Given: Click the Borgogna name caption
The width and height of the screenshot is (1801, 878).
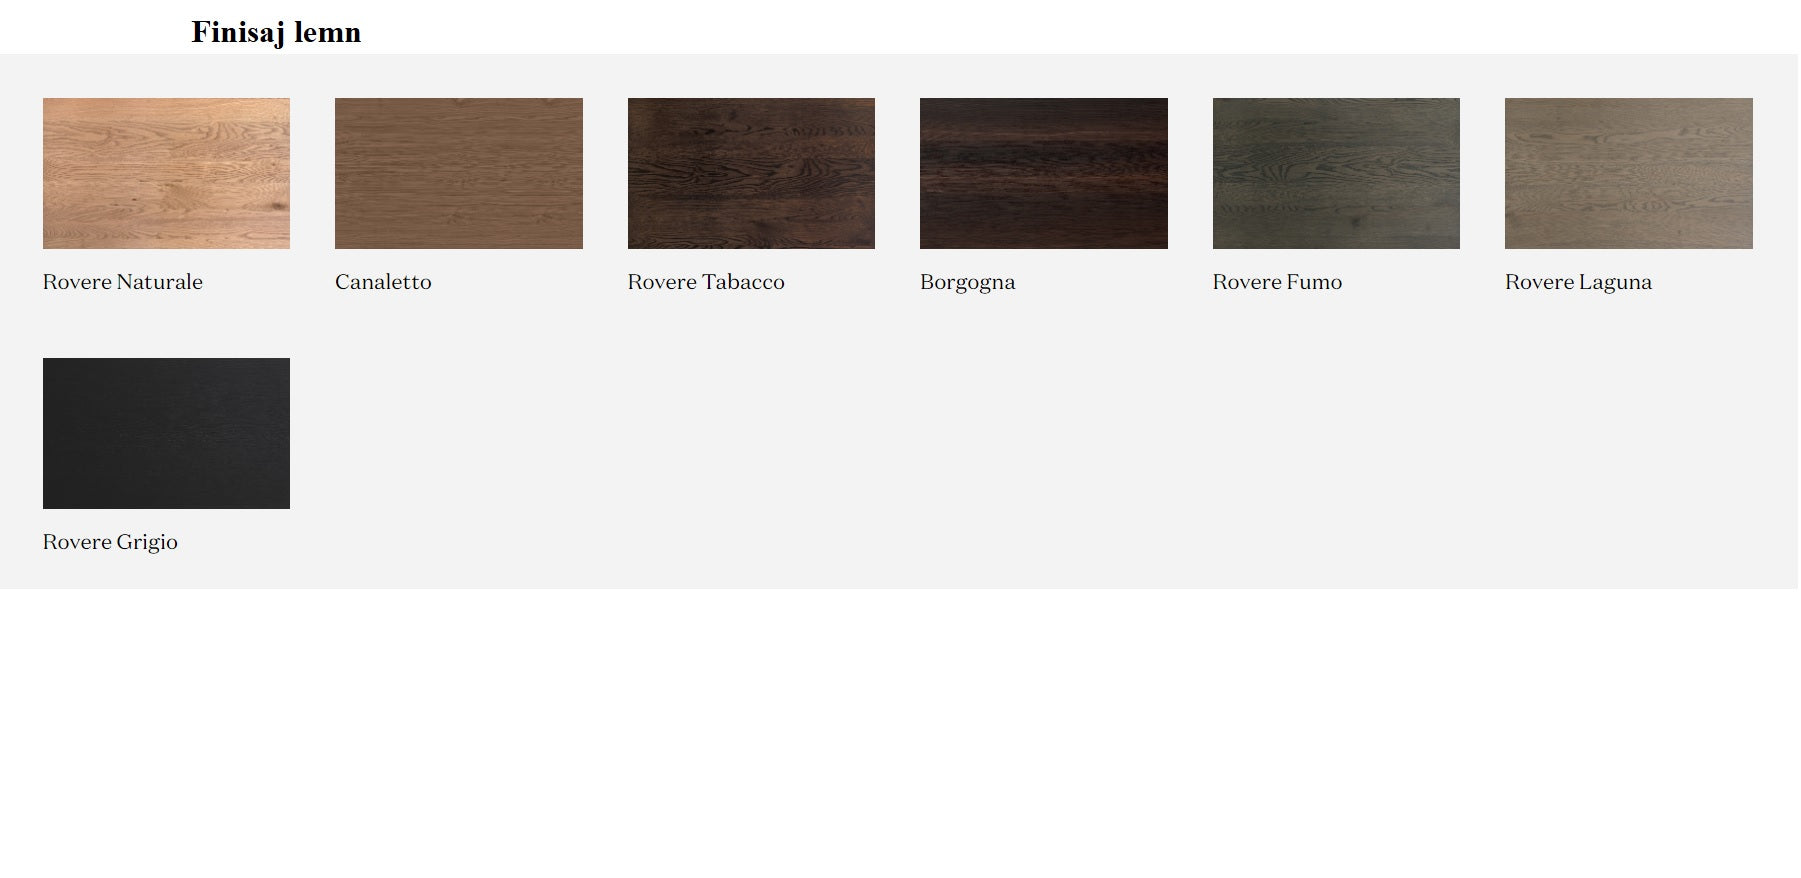Looking at the screenshot, I should pos(967,283).
